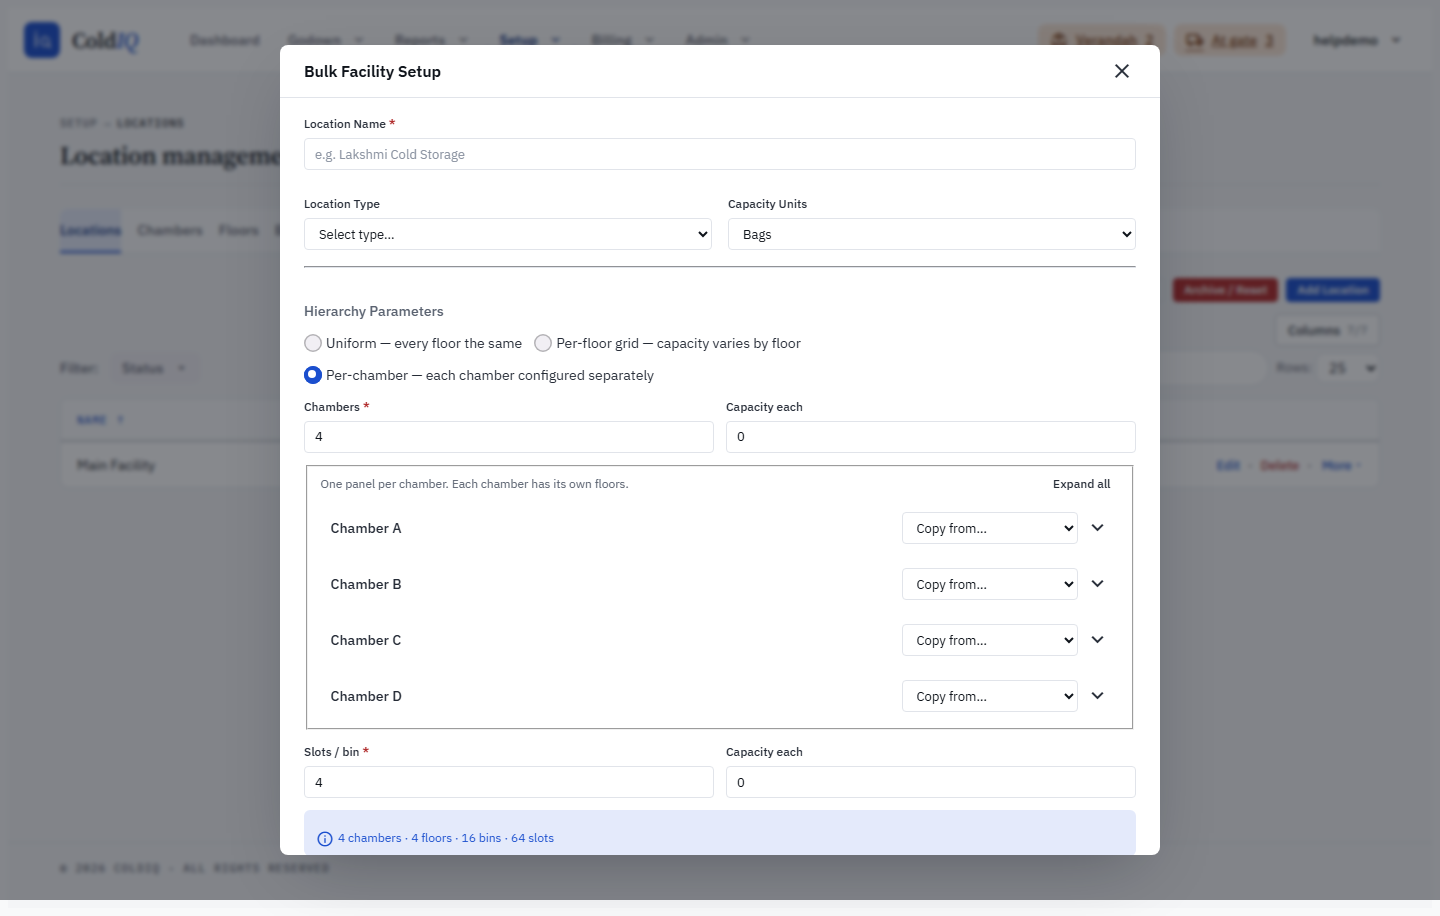Open the Status filter dropdown

(x=154, y=368)
